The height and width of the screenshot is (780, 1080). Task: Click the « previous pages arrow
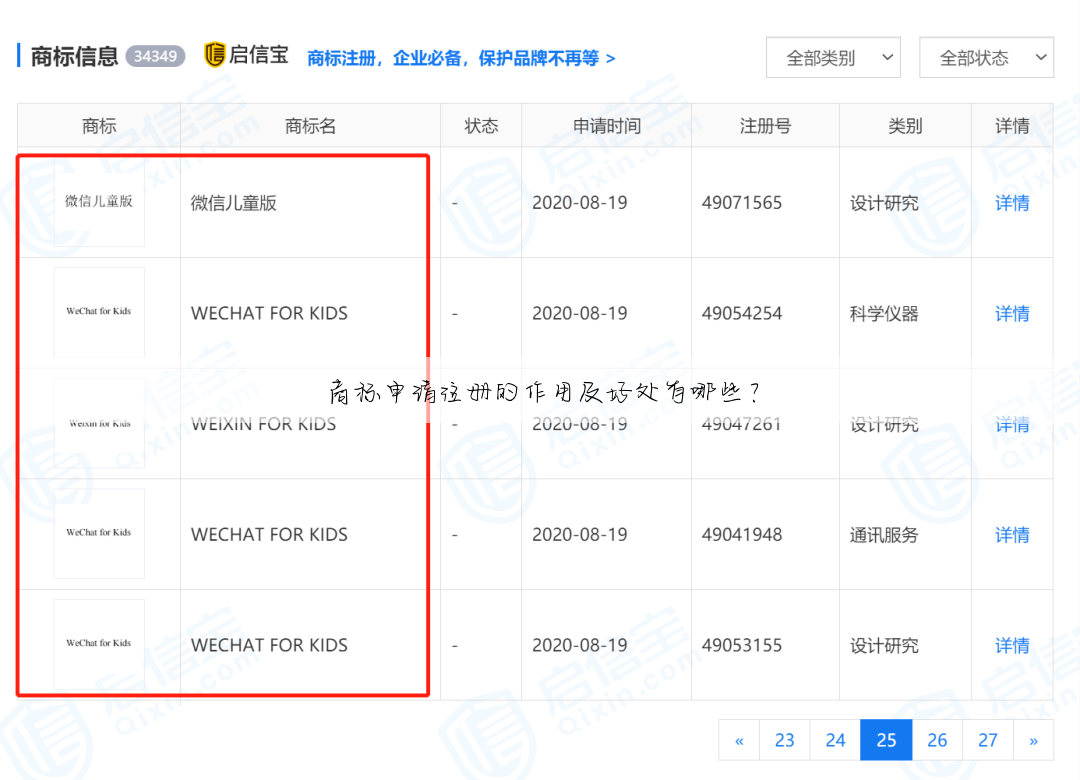[738, 740]
